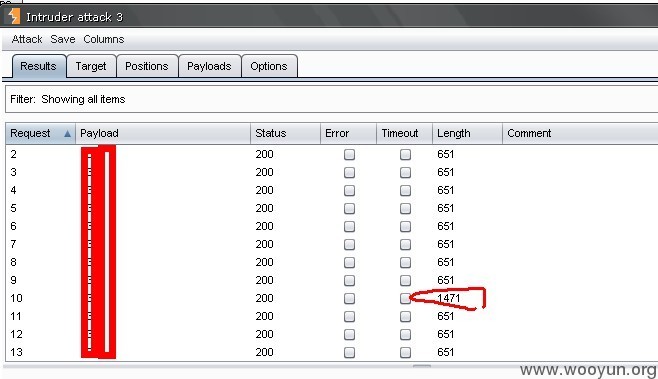Sort by the Error column header
The width and height of the screenshot is (658, 379).
pos(348,133)
